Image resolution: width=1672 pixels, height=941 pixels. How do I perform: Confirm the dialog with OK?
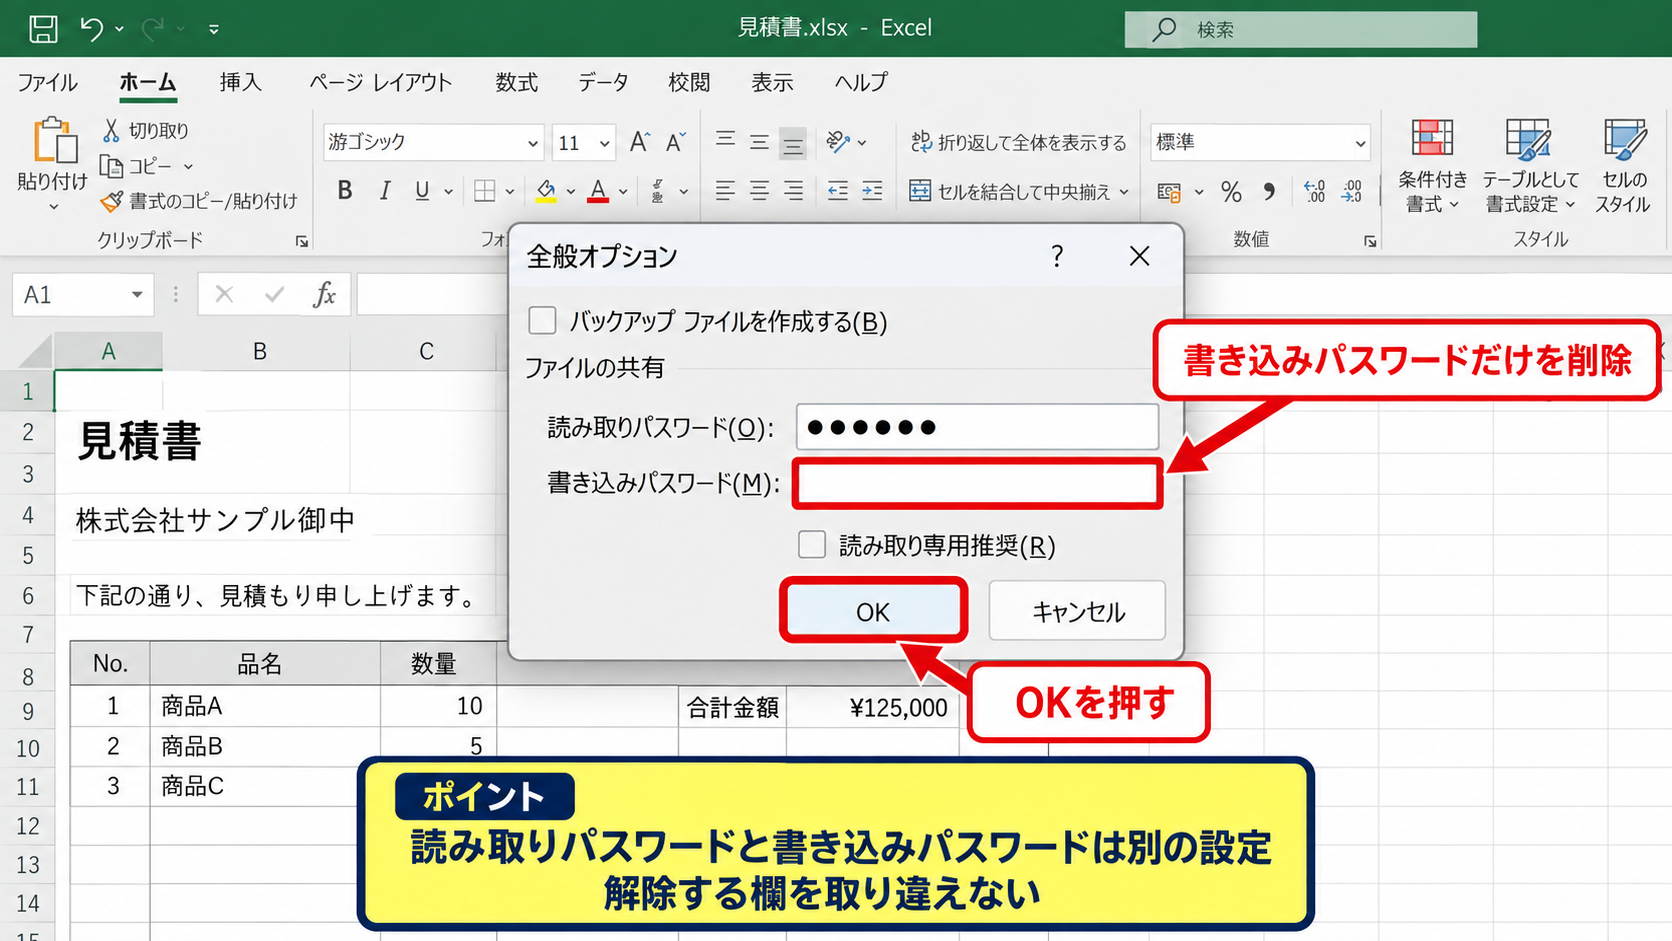[x=873, y=611]
